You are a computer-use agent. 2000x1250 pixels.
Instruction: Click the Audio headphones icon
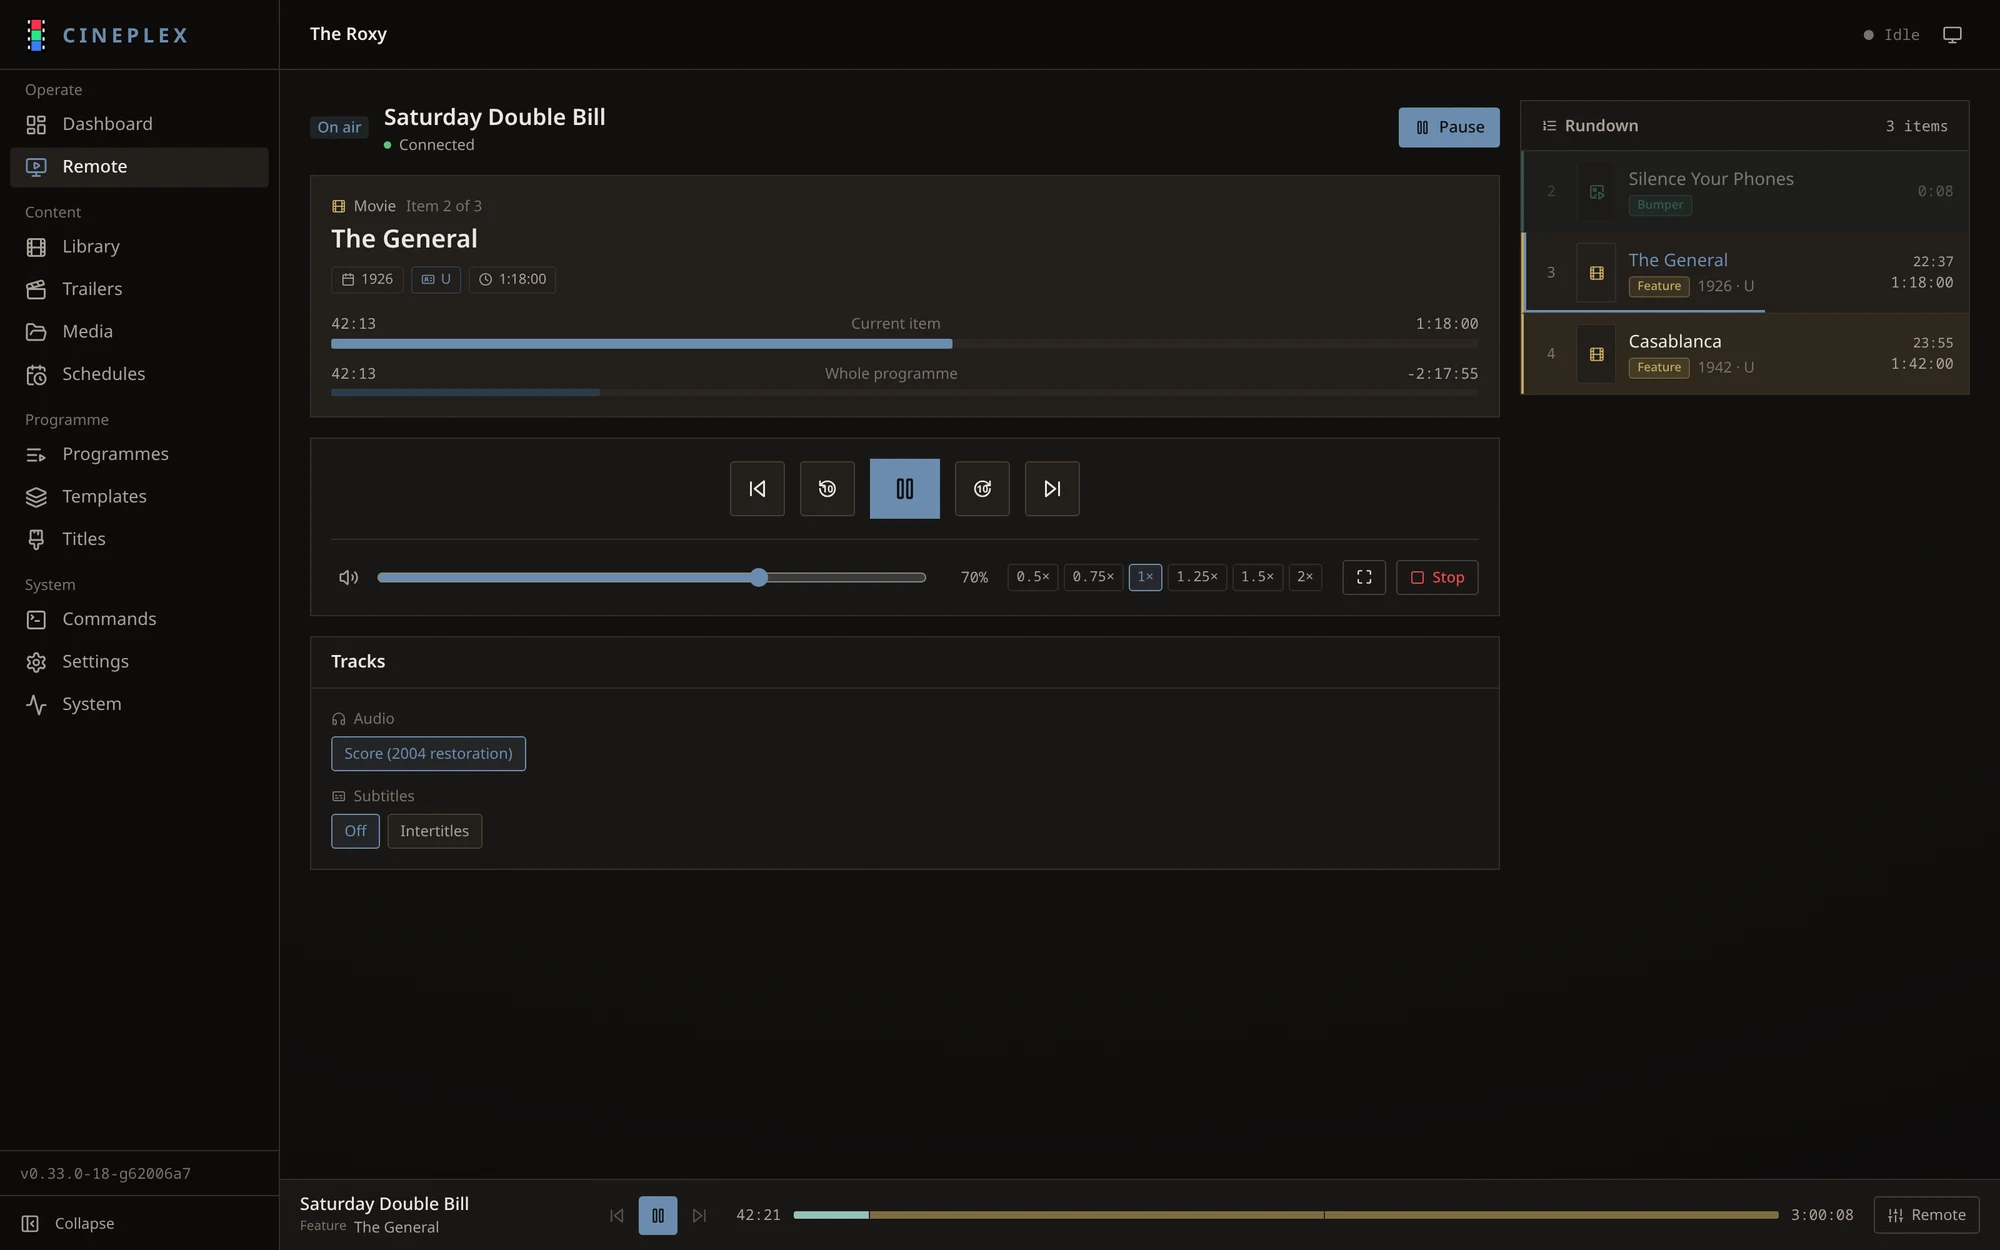coord(338,719)
